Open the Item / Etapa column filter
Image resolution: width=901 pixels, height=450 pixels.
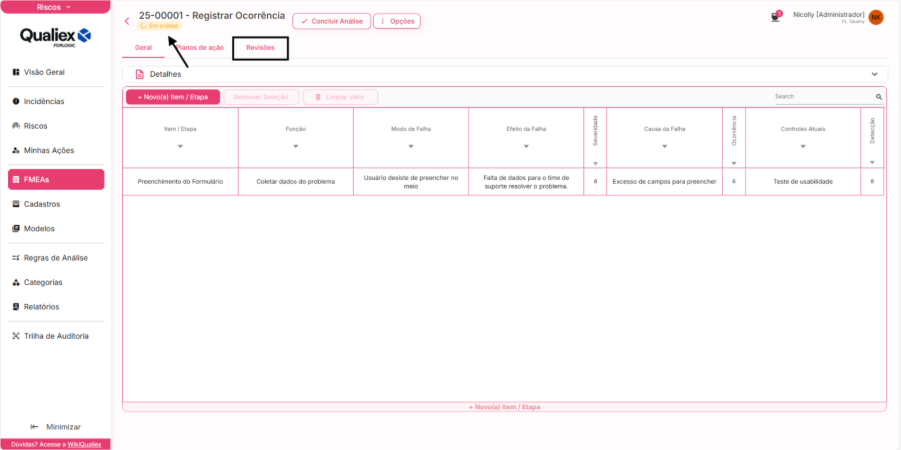point(180,147)
